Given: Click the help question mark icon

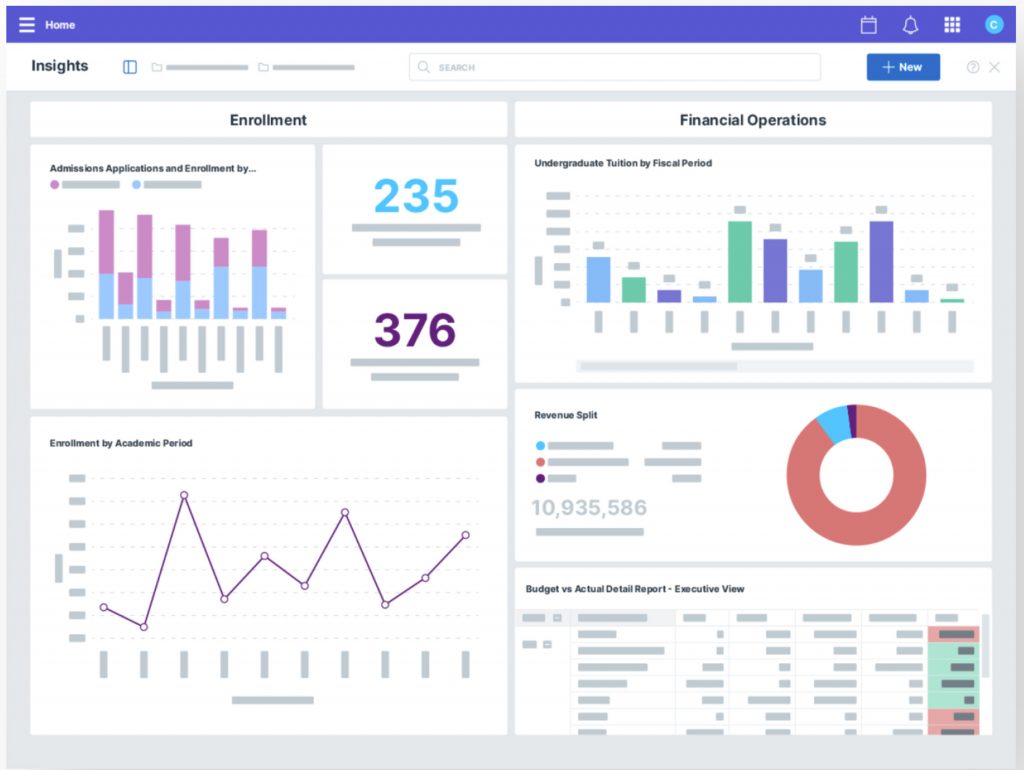Looking at the screenshot, I should [973, 67].
